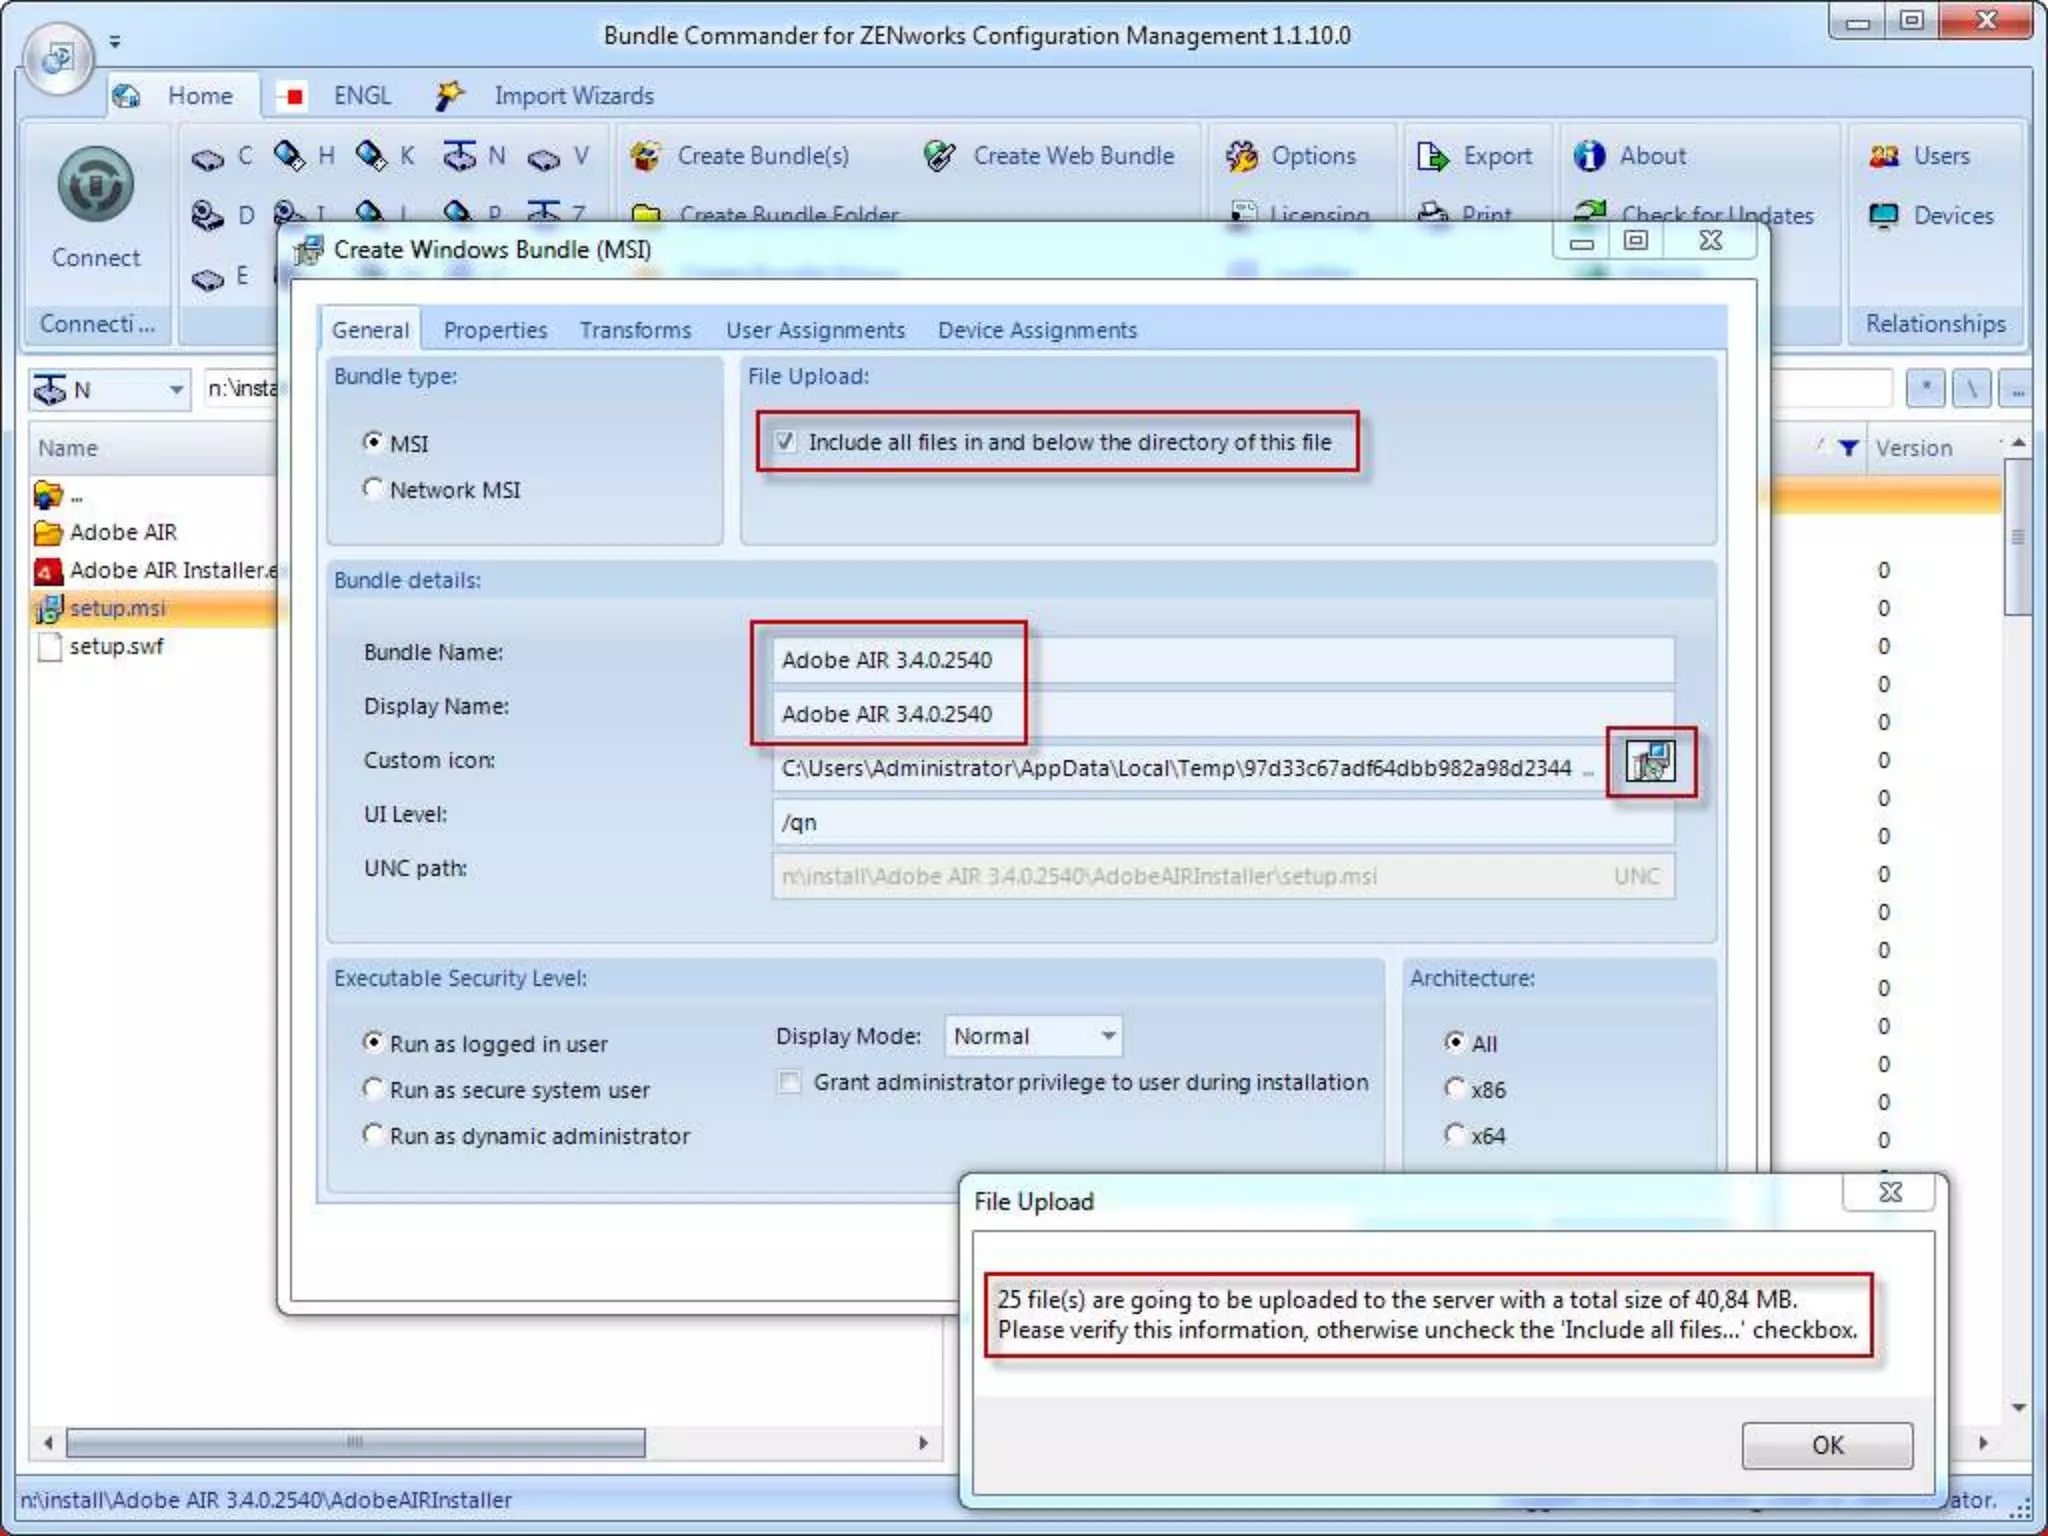Open the Import Wizards ribbon tab

click(573, 96)
